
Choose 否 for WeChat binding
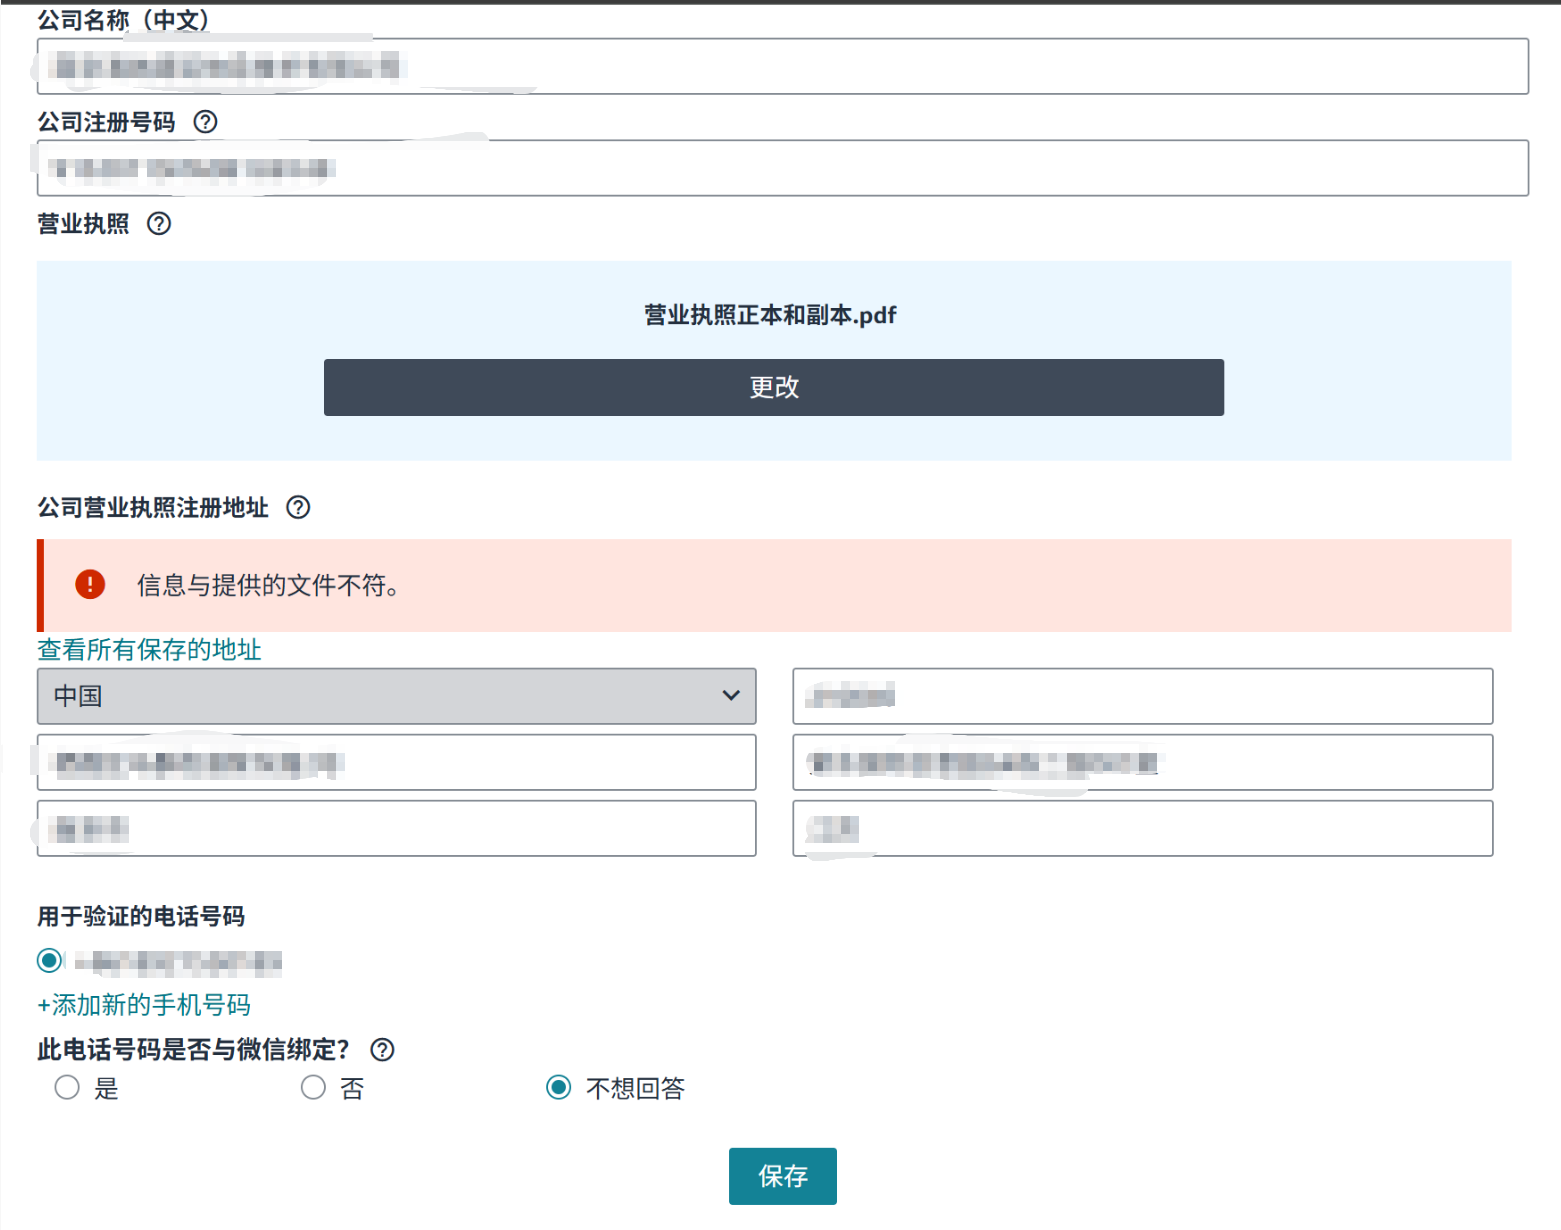tap(313, 1088)
